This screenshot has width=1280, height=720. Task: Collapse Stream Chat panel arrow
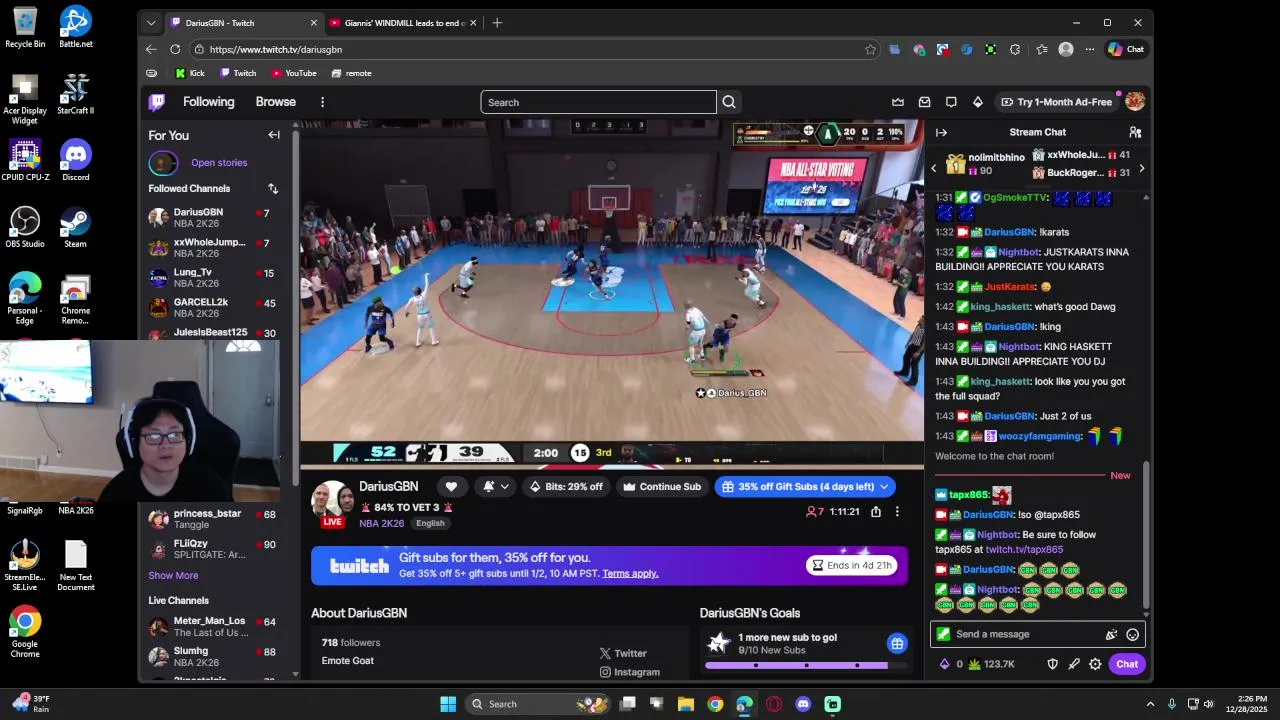coord(941,132)
